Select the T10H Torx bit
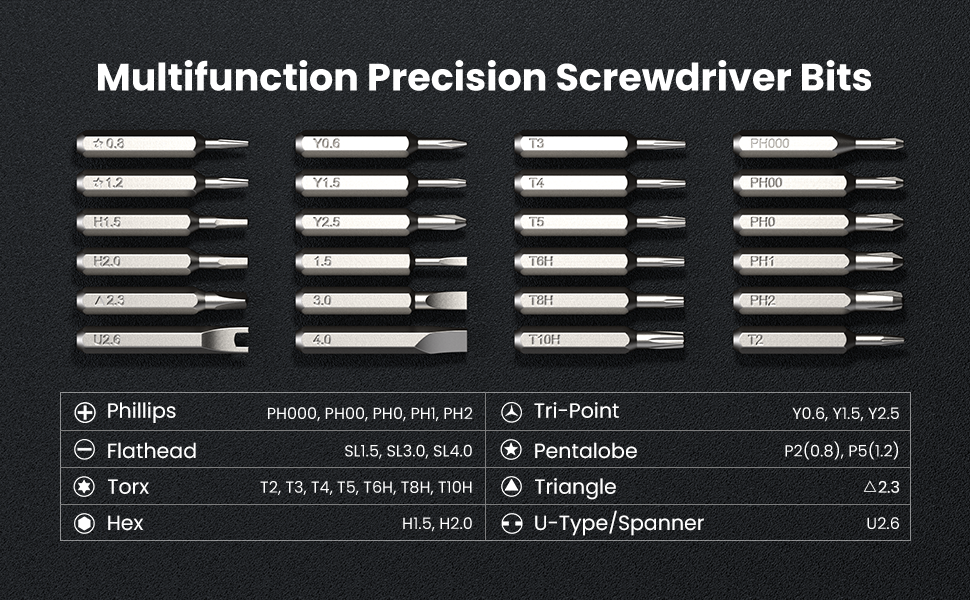Screen dimensions: 970x600 [x=598, y=340]
